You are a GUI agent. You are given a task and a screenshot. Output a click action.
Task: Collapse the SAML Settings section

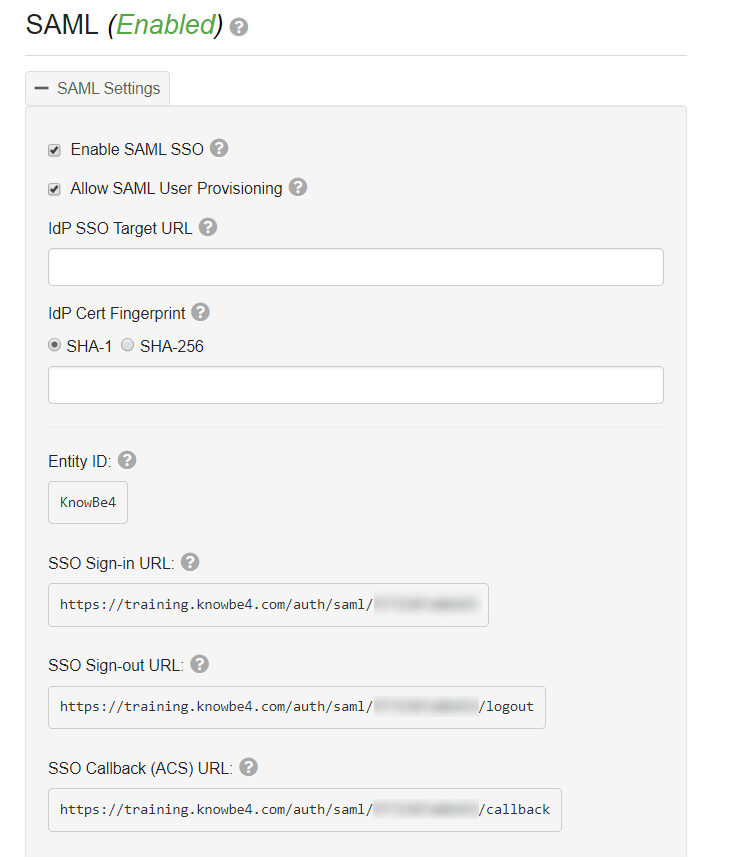click(98, 88)
